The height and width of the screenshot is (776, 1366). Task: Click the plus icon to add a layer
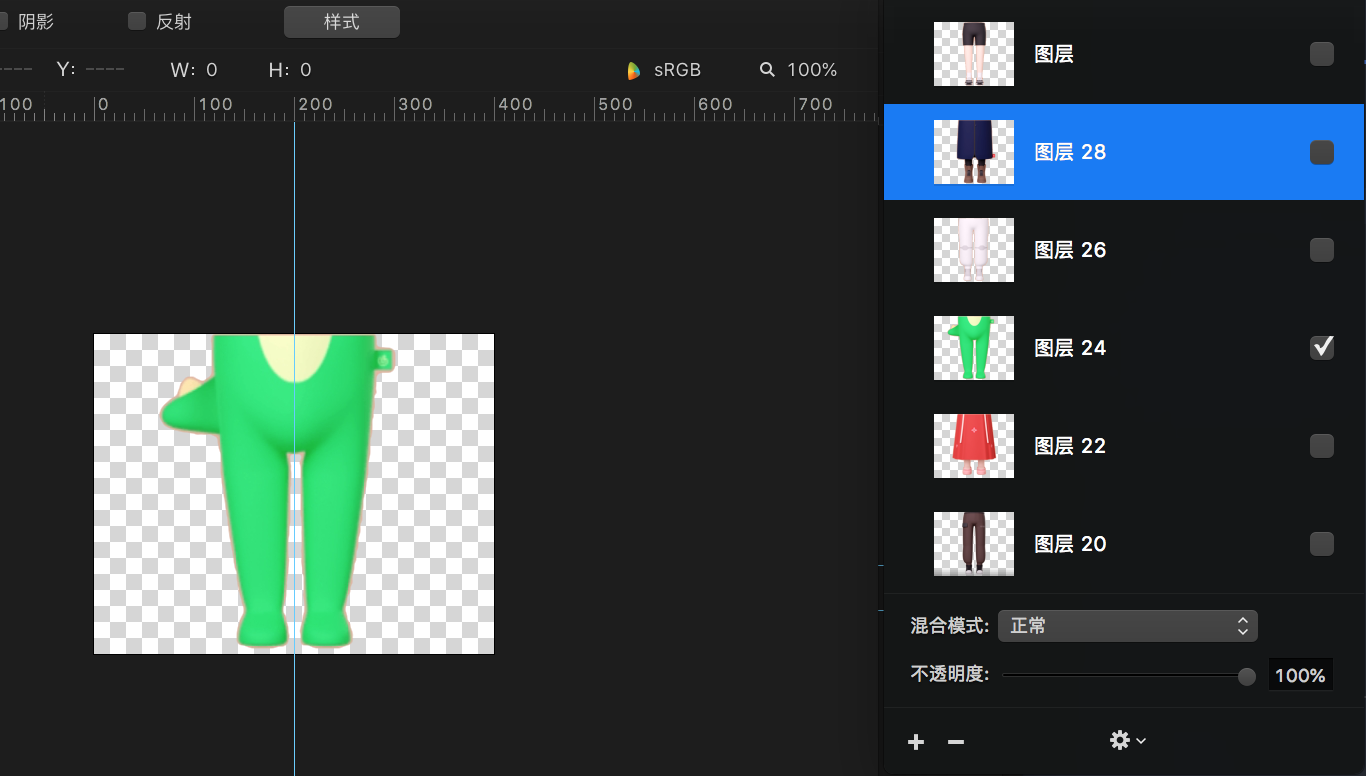pyautogui.click(x=915, y=742)
